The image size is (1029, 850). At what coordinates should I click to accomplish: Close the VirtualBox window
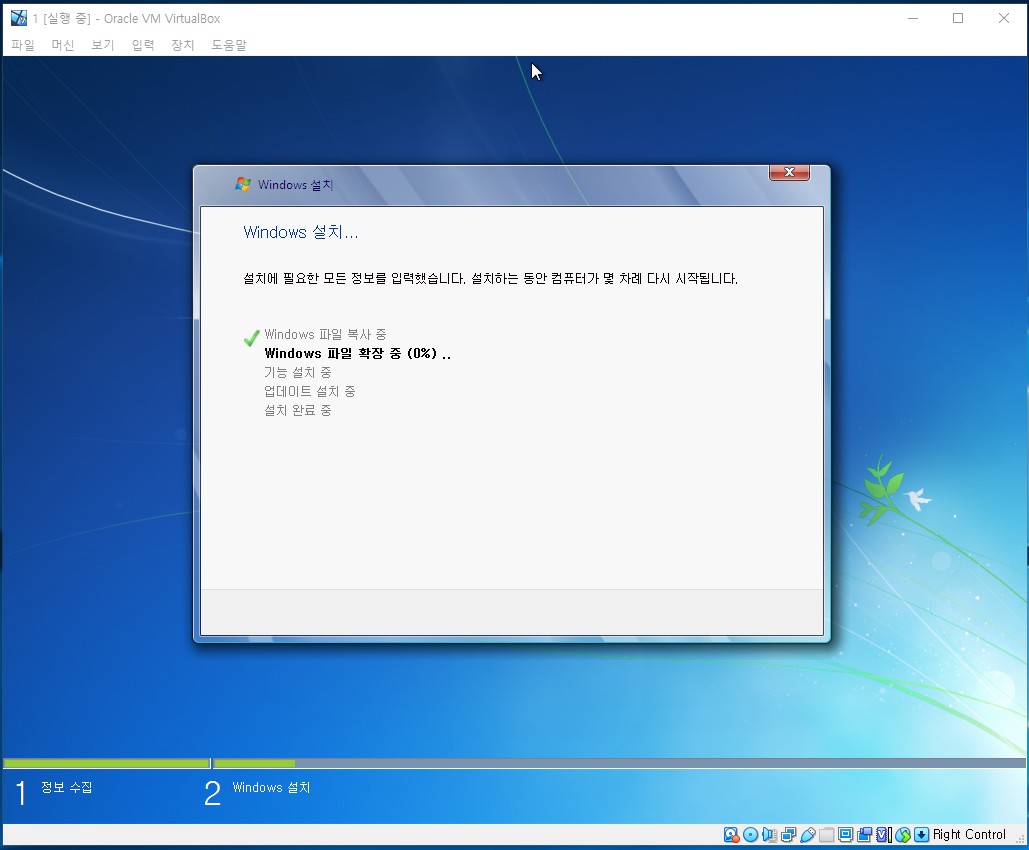[1004, 18]
